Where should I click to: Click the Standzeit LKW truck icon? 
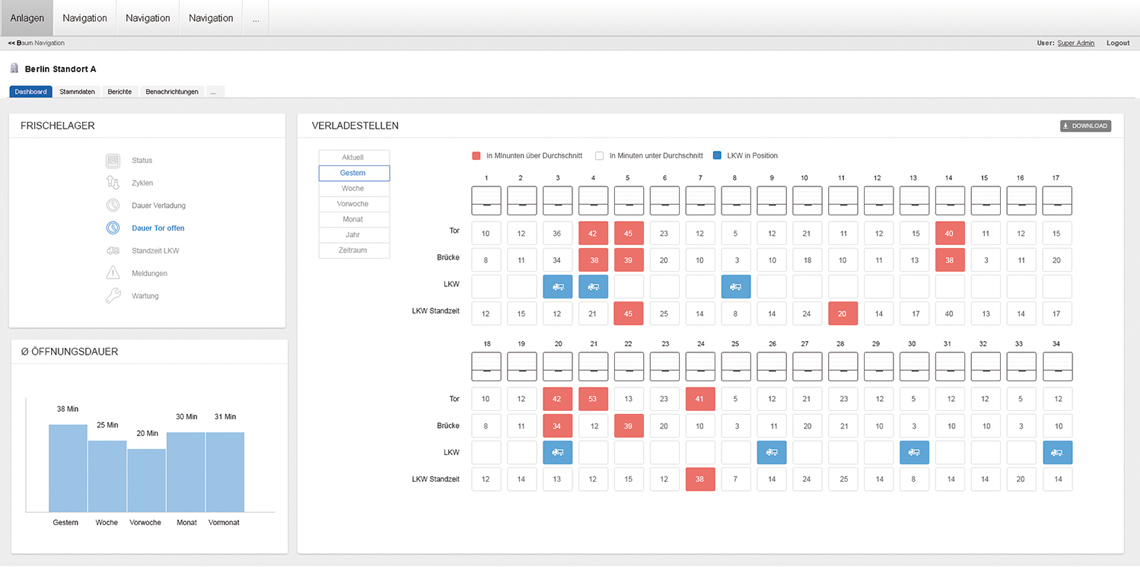pyautogui.click(x=113, y=251)
